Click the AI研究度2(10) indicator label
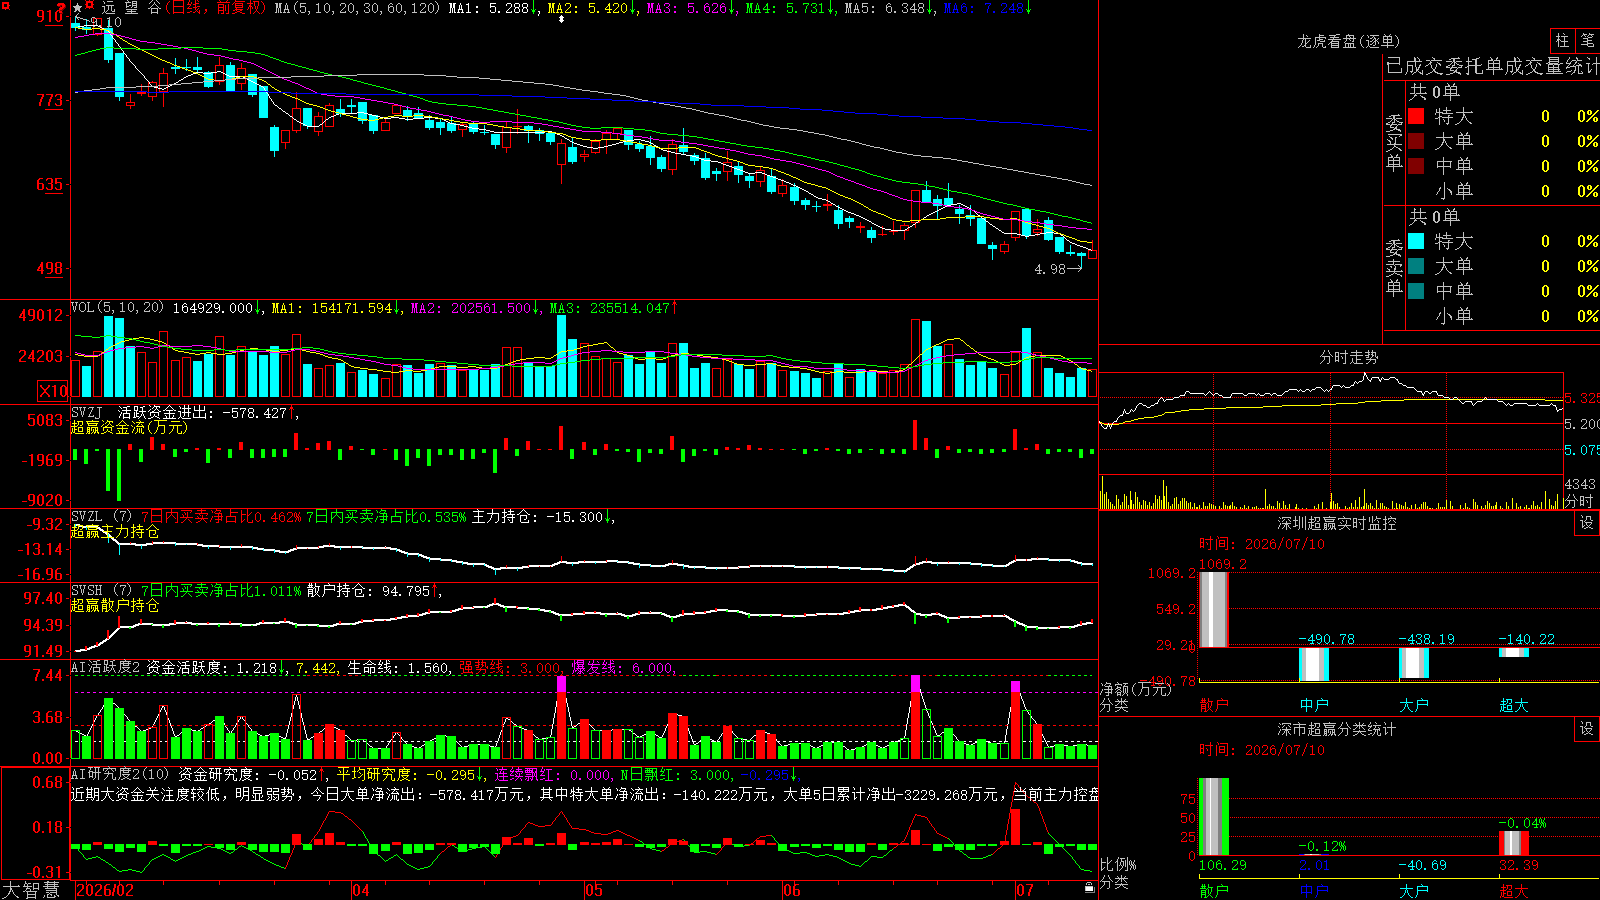1600x900 pixels. coord(121,774)
